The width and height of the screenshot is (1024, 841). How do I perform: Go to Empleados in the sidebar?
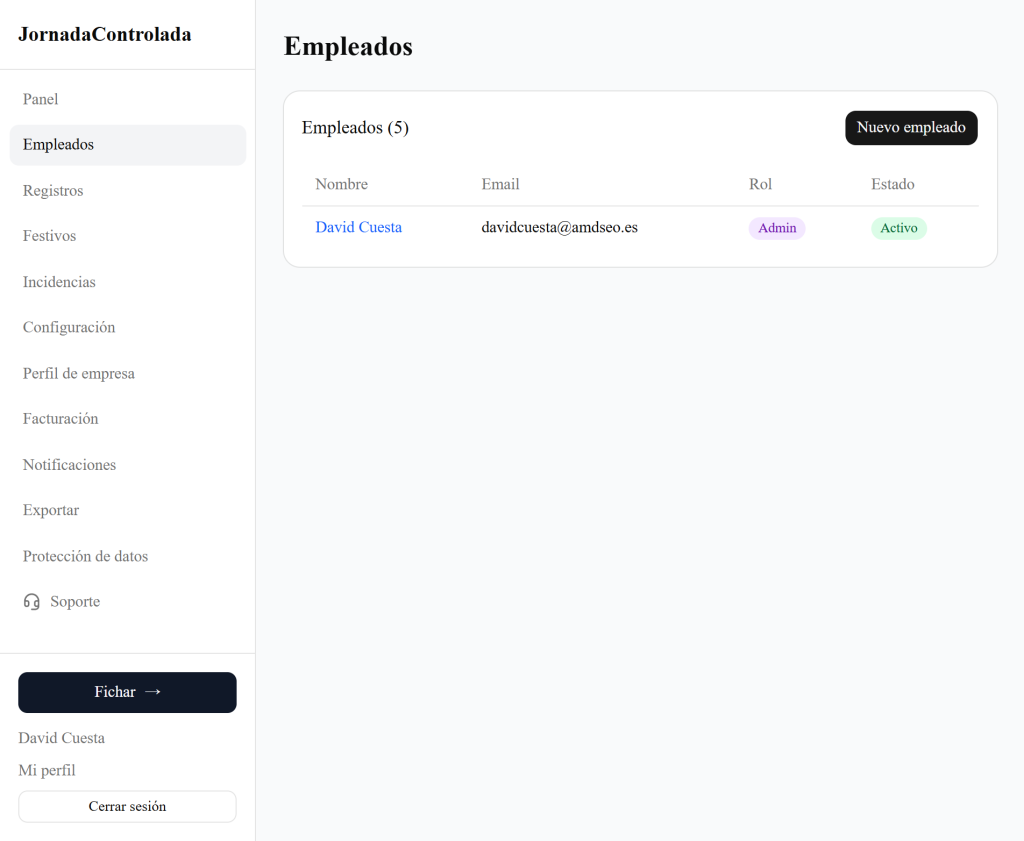[58, 145]
